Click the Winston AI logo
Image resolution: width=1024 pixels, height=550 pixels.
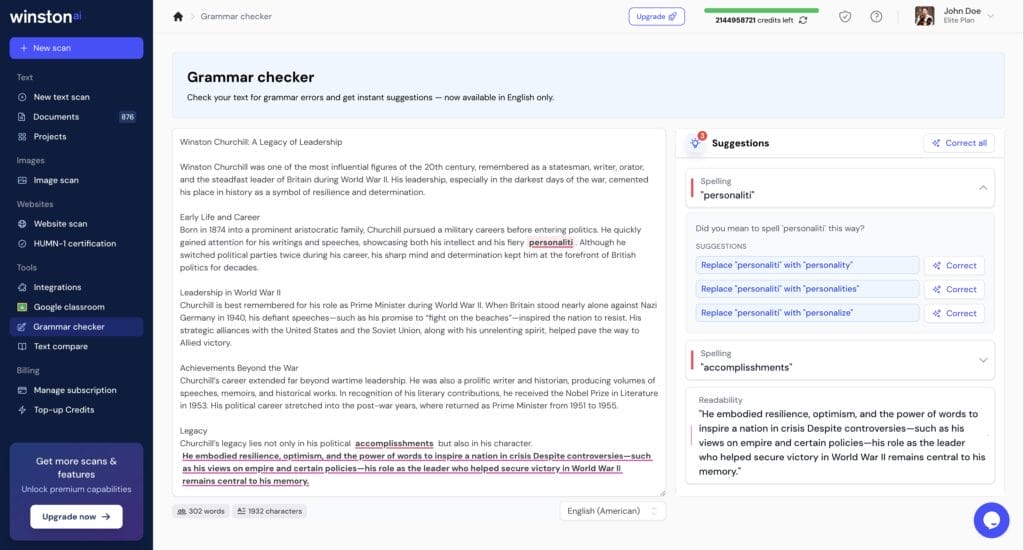[x=43, y=17]
